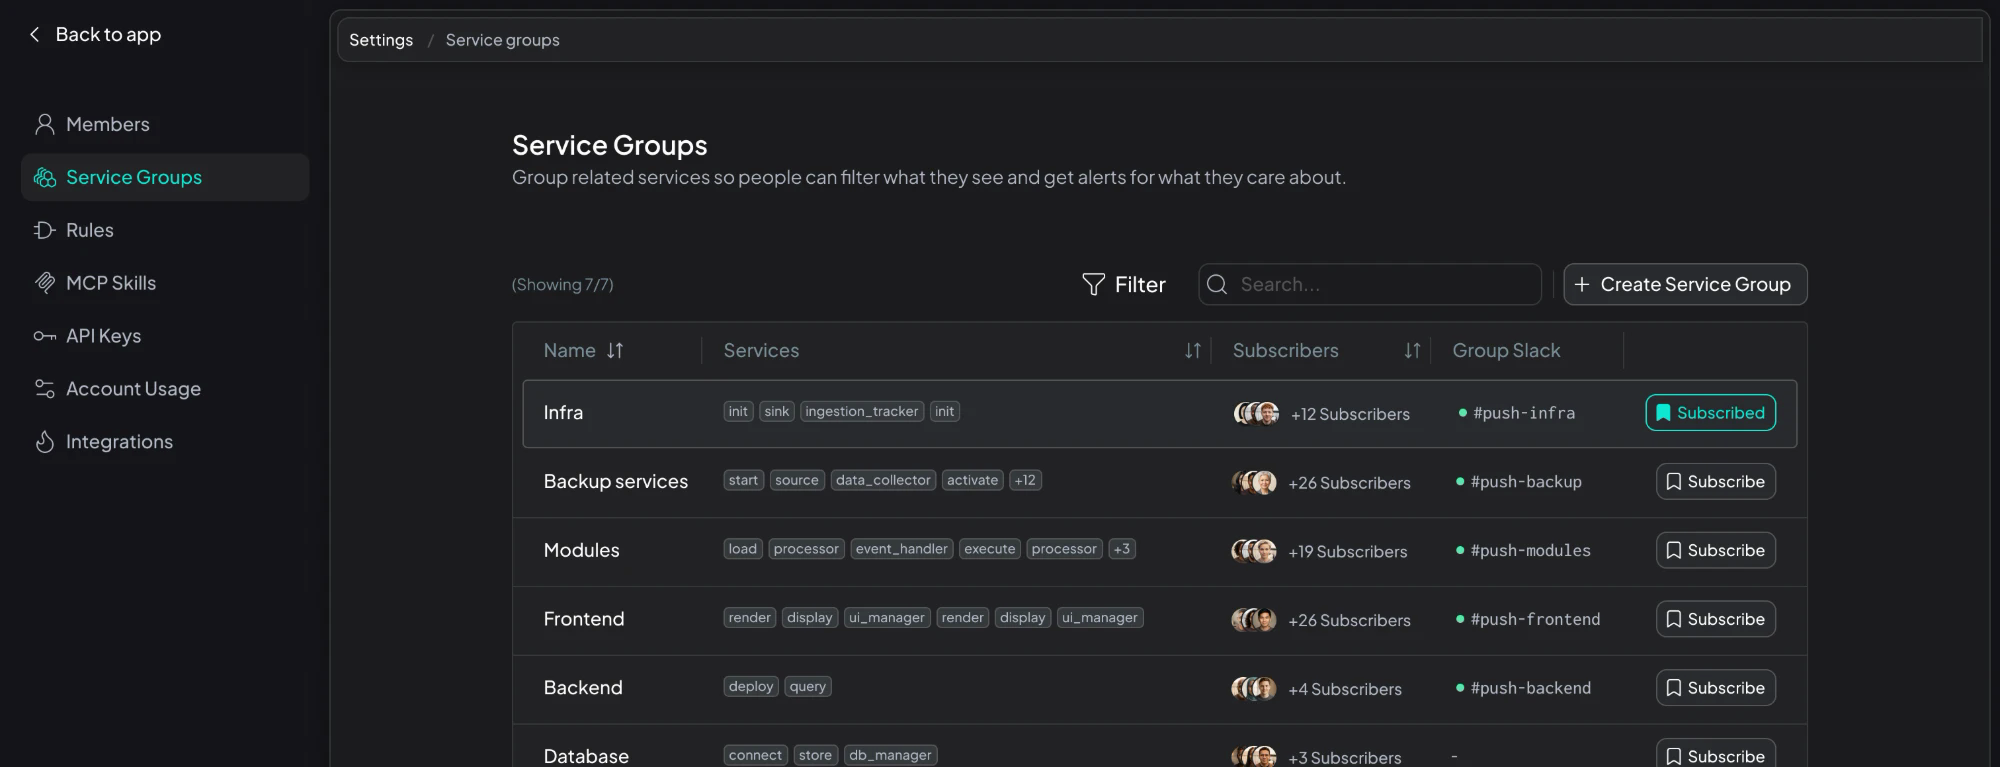Screen dimensions: 2000x767
Task: Click the API Keys key icon
Action: [44, 336]
